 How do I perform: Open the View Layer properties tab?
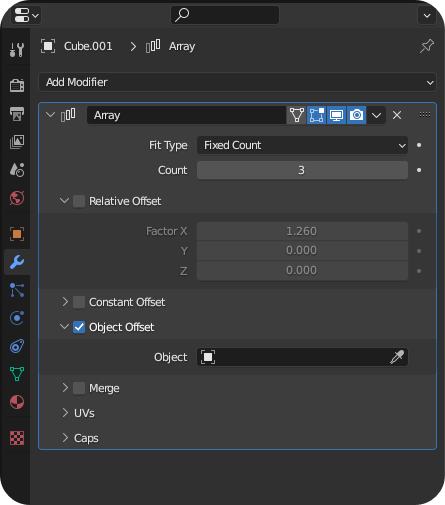[17, 142]
